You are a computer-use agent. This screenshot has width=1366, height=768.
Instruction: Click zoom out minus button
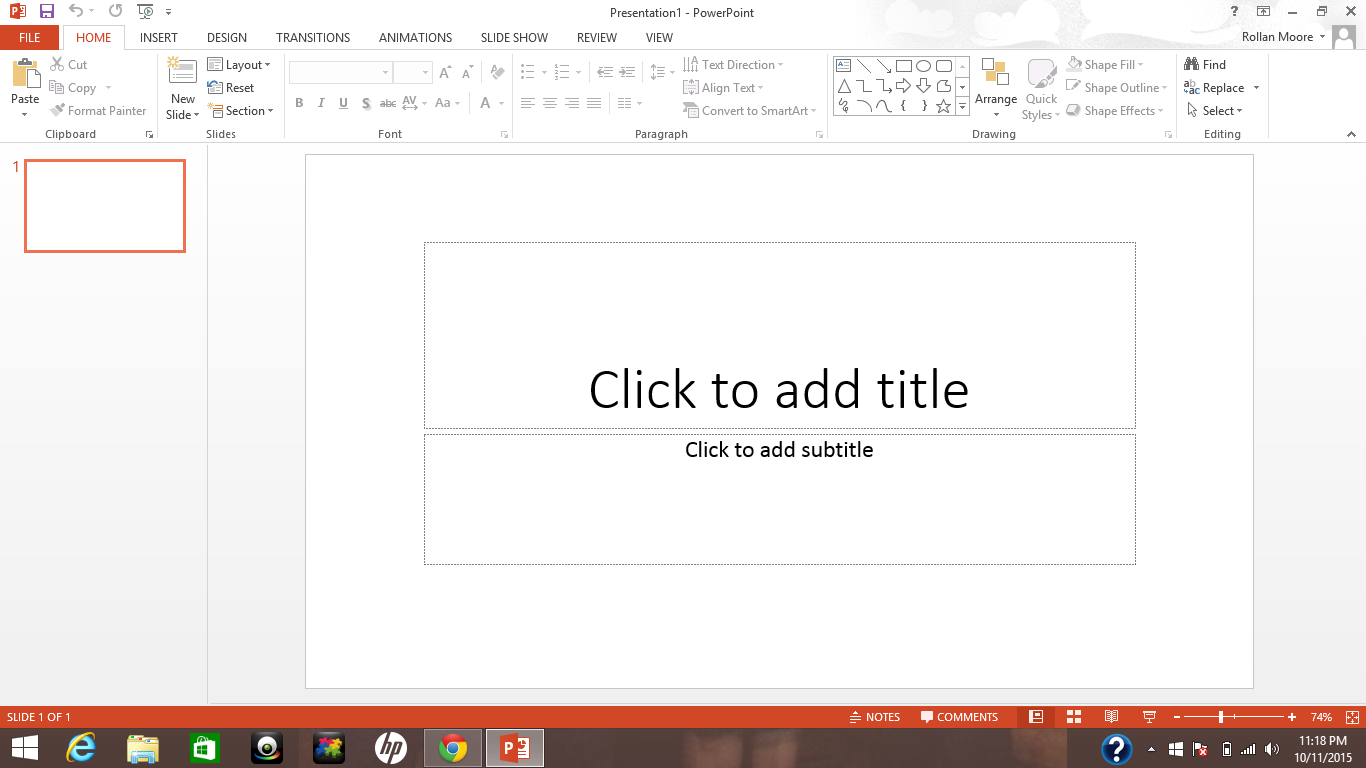pos(1177,717)
